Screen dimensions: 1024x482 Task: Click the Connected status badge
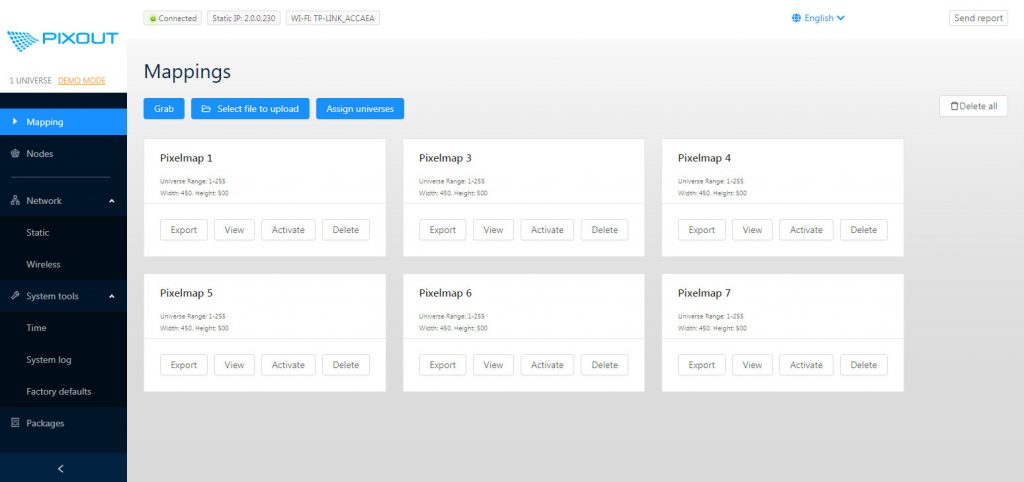click(x=172, y=18)
